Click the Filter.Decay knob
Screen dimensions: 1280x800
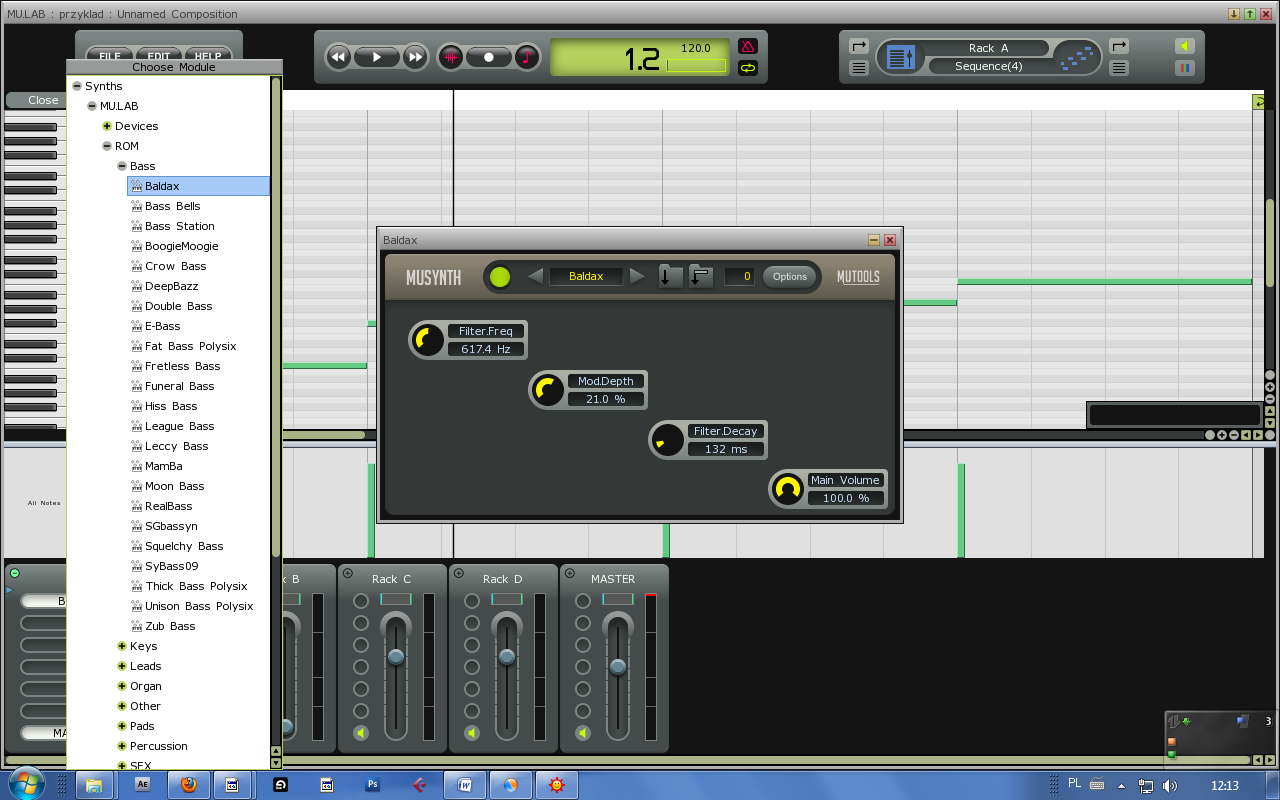(668, 440)
